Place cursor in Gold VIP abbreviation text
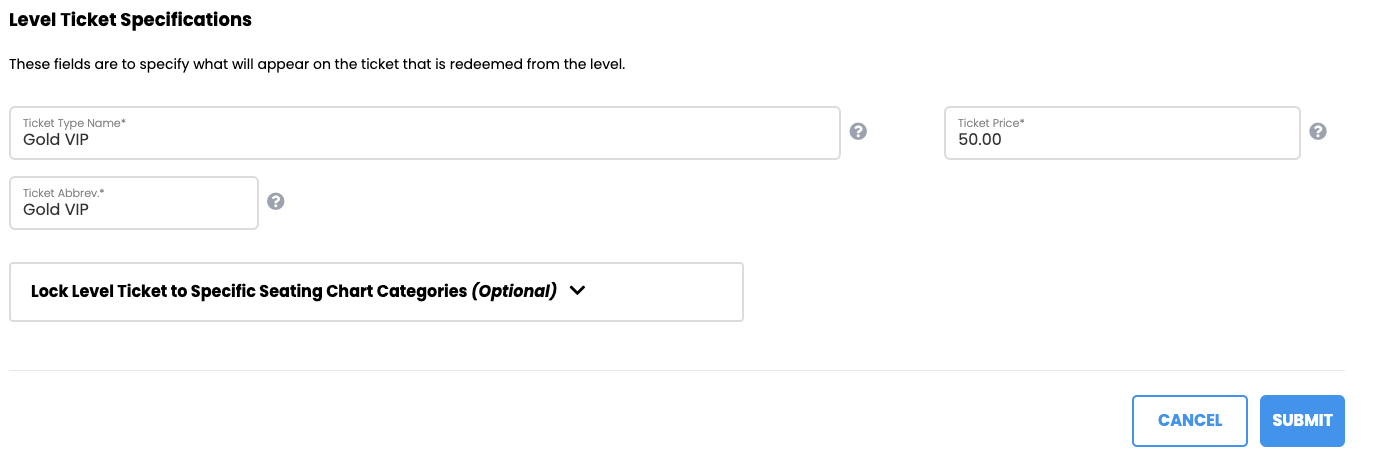1388x474 pixels. 56,210
